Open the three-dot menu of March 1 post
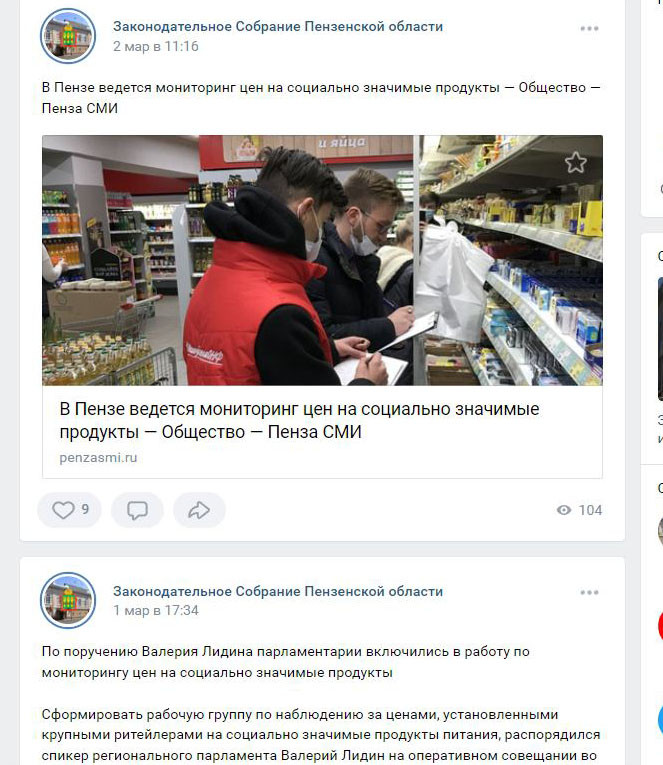Screen dimensions: 663x765 [589, 592]
